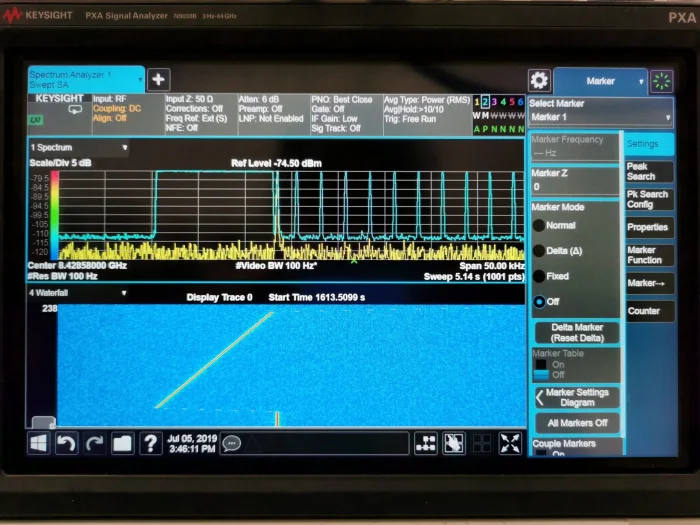Toggle the Marker Table switch
This screenshot has height=525, width=700.
(543, 369)
